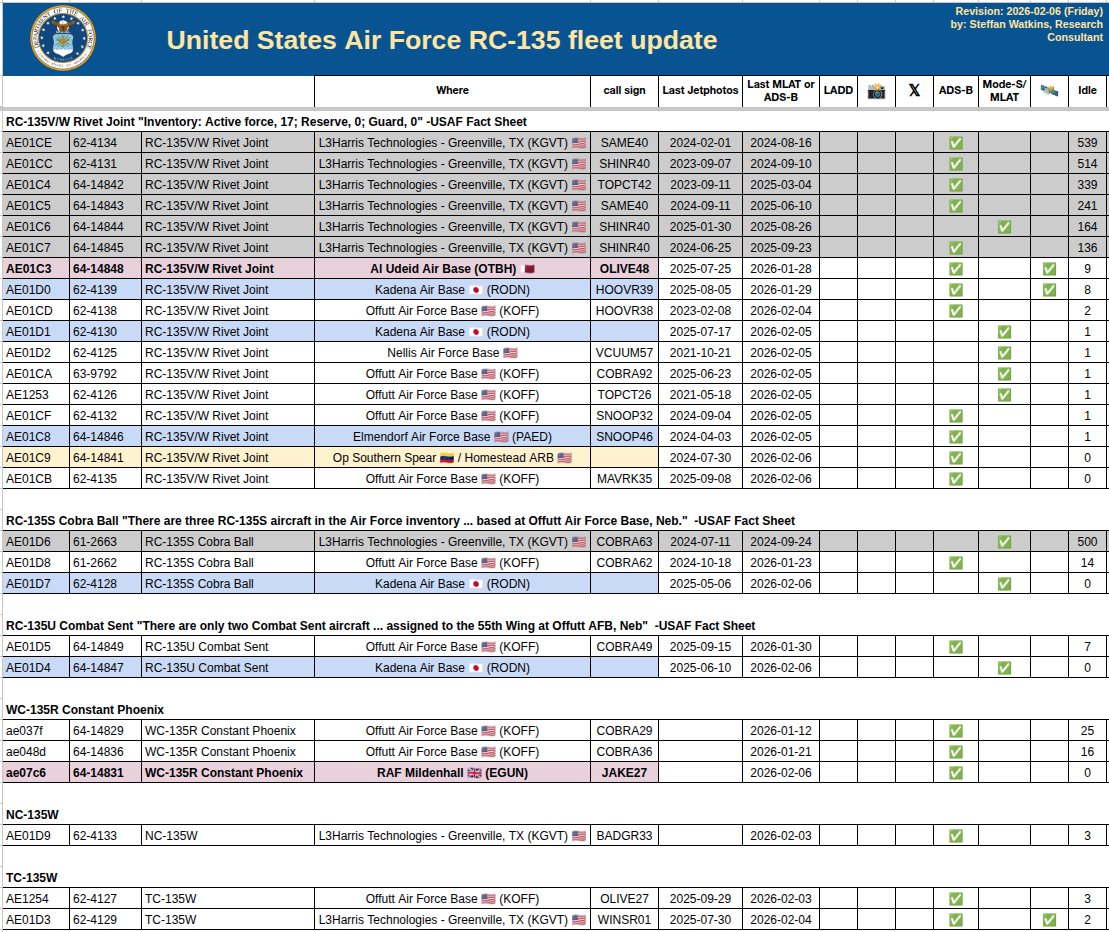The height and width of the screenshot is (932, 1109).
Task: Select the Last Jetphotos date 2021-10-21
Action: pos(700,353)
